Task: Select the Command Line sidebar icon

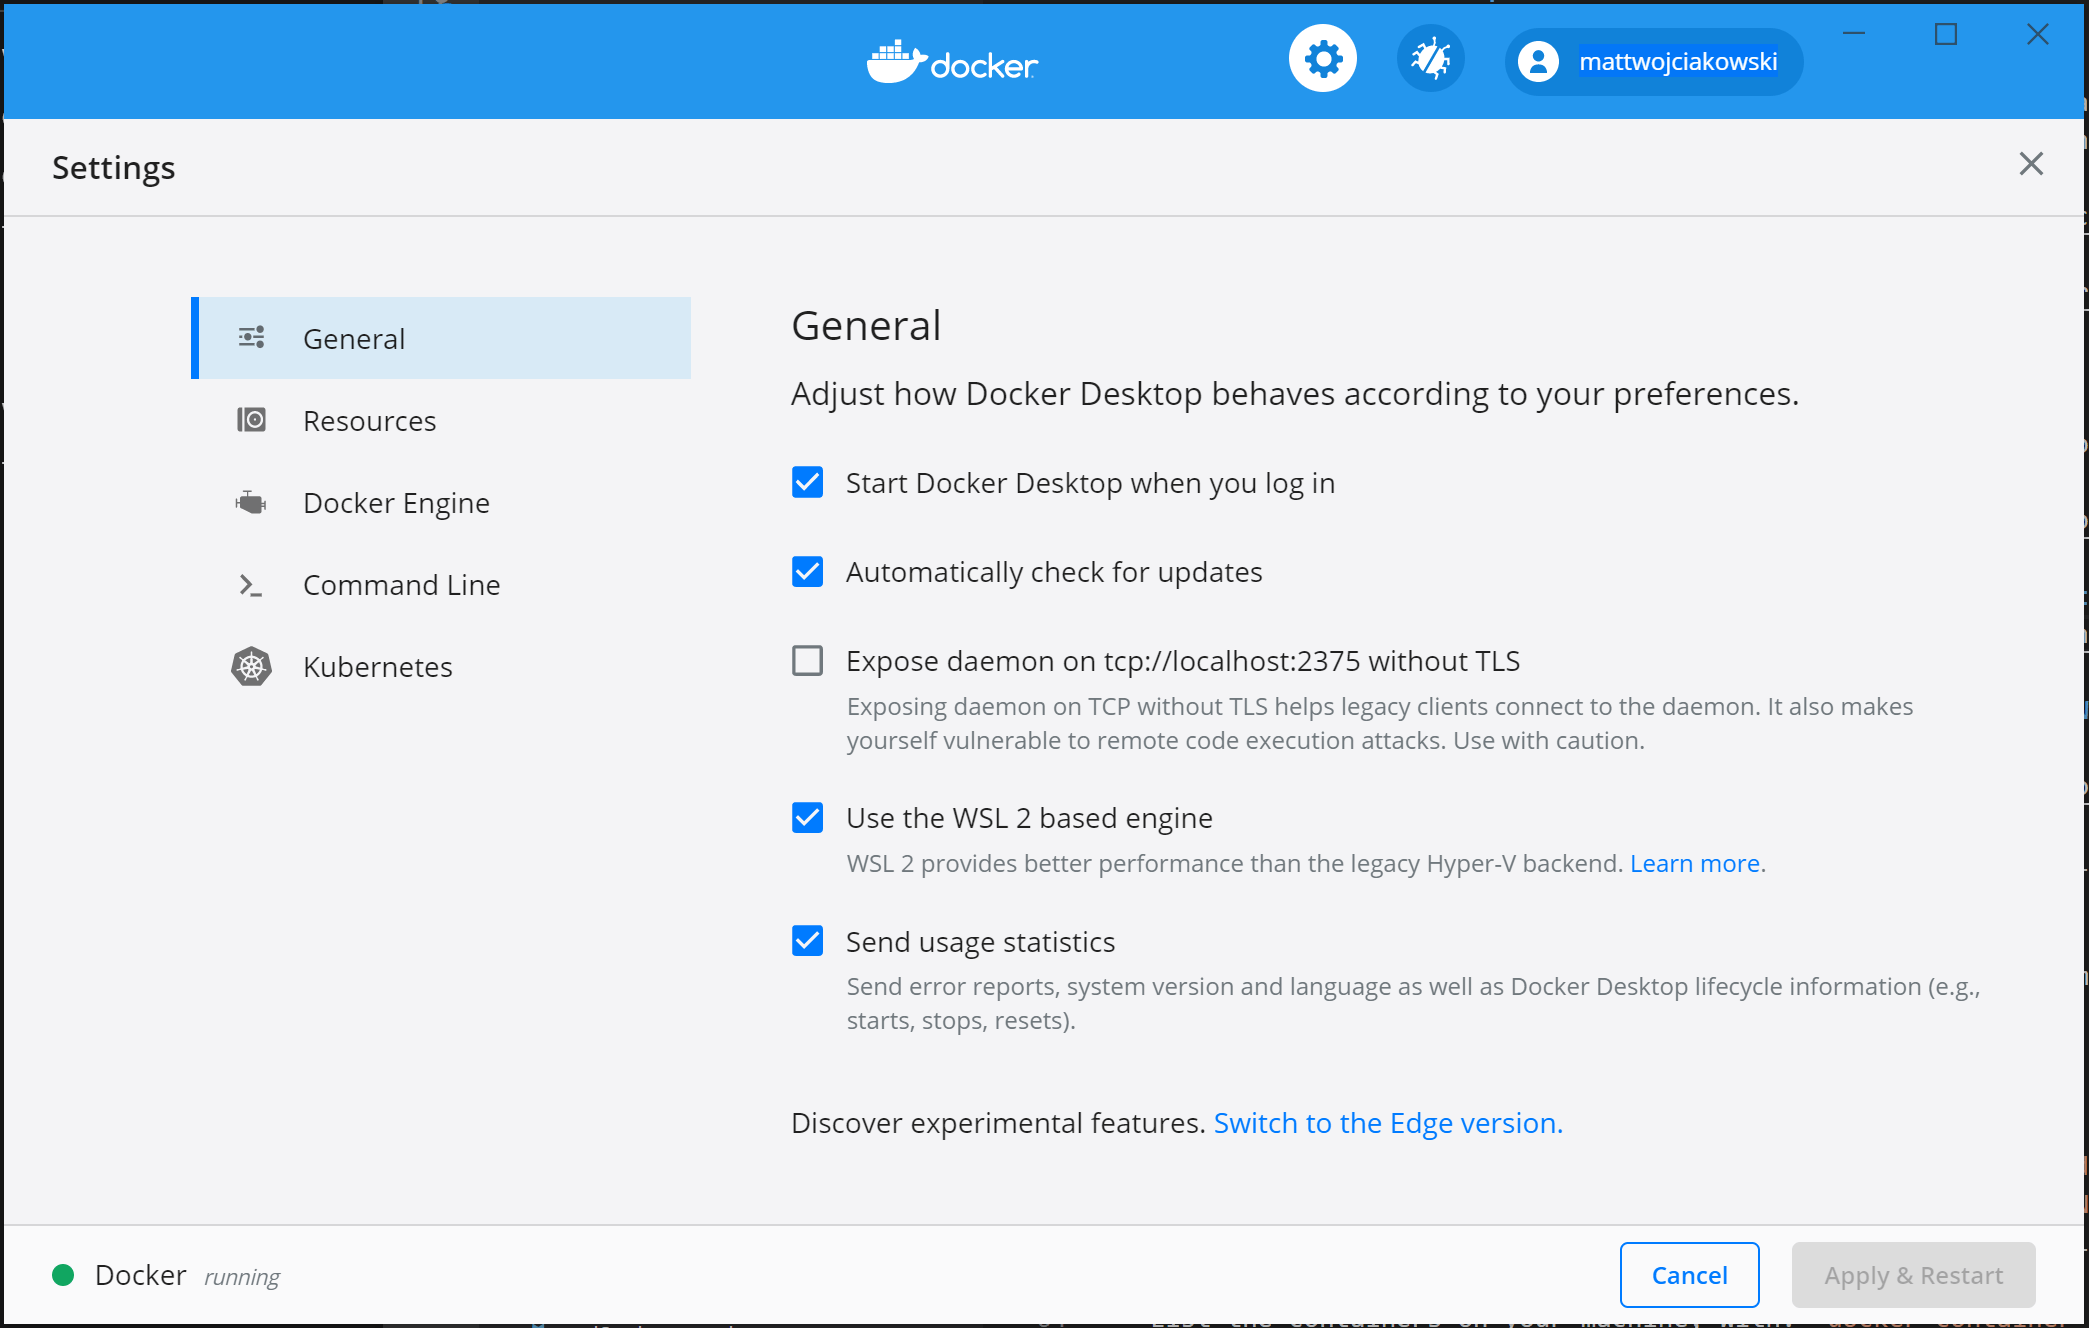Action: 248,585
